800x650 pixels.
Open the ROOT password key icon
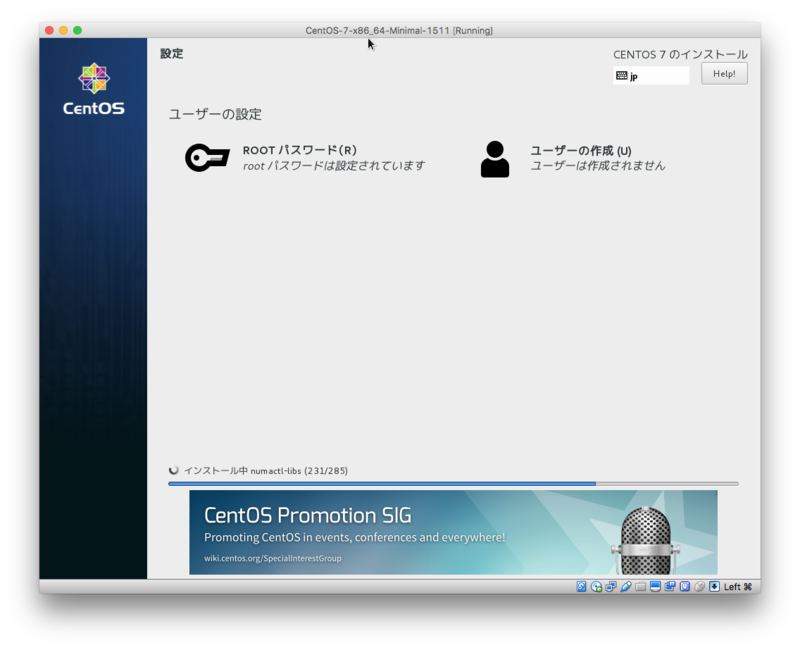207,158
